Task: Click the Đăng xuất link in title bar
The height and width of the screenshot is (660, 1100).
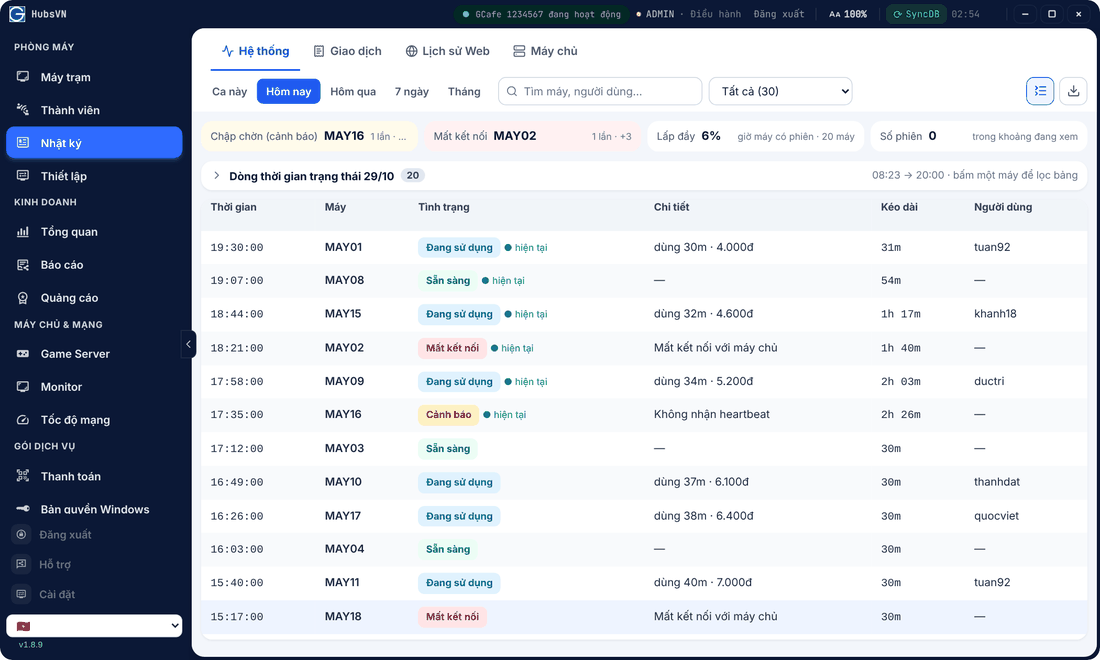Action: 779,14
